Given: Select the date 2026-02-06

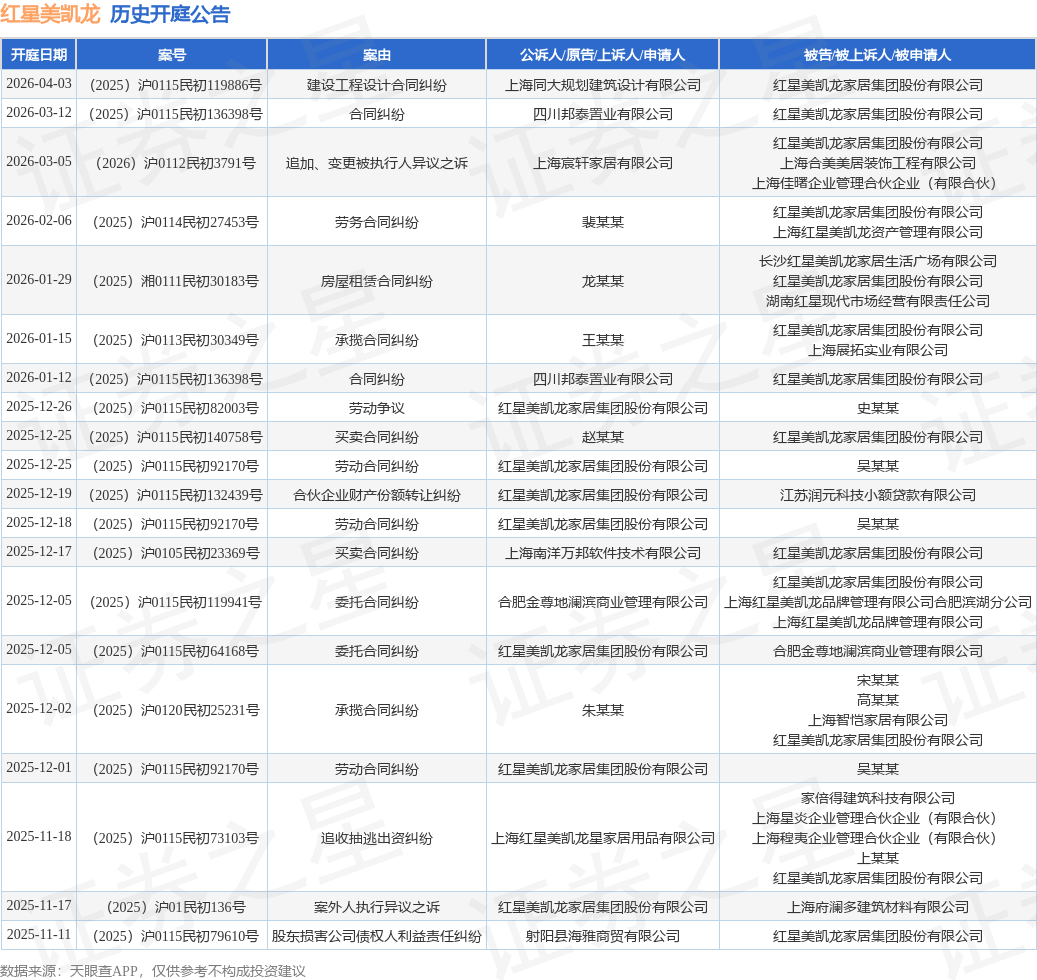Looking at the screenshot, I should tap(39, 220).
